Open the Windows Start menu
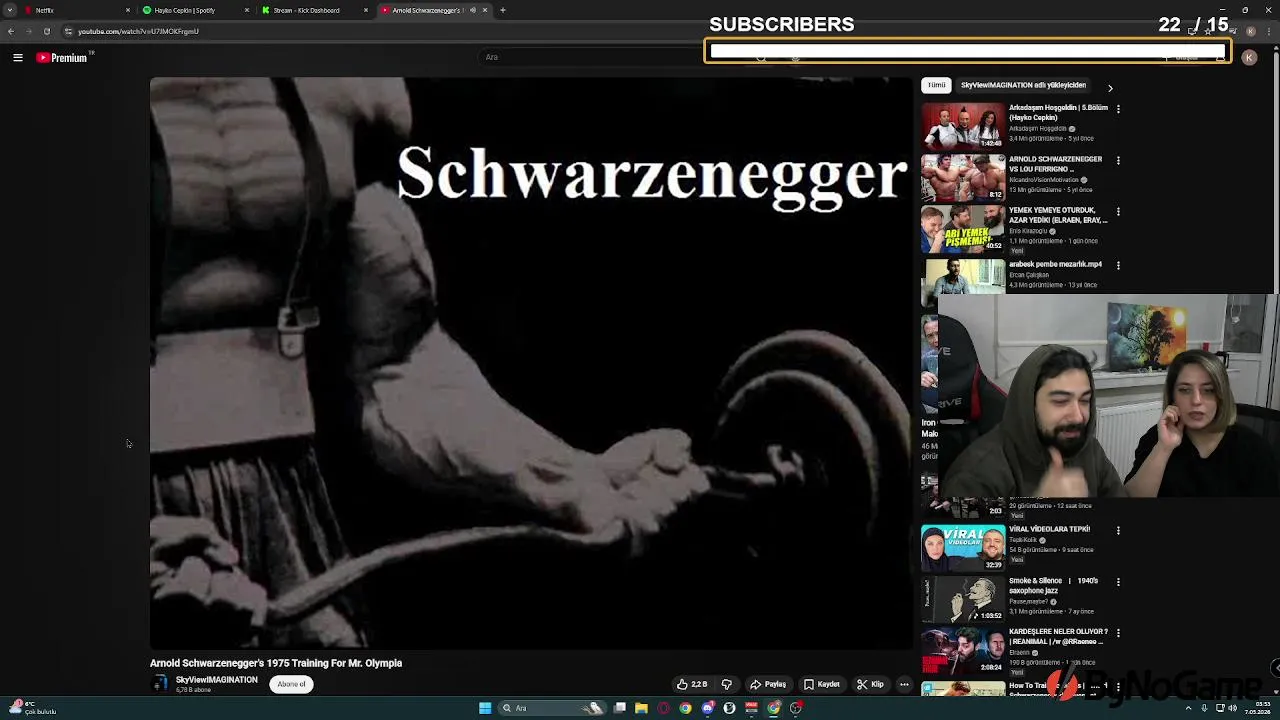 [x=485, y=708]
